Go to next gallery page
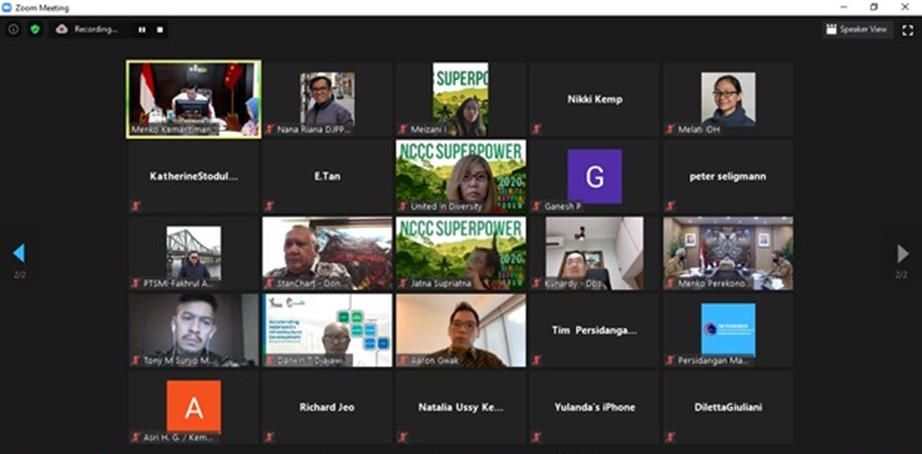This screenshot has width=922, height=454. click(903, 253)
